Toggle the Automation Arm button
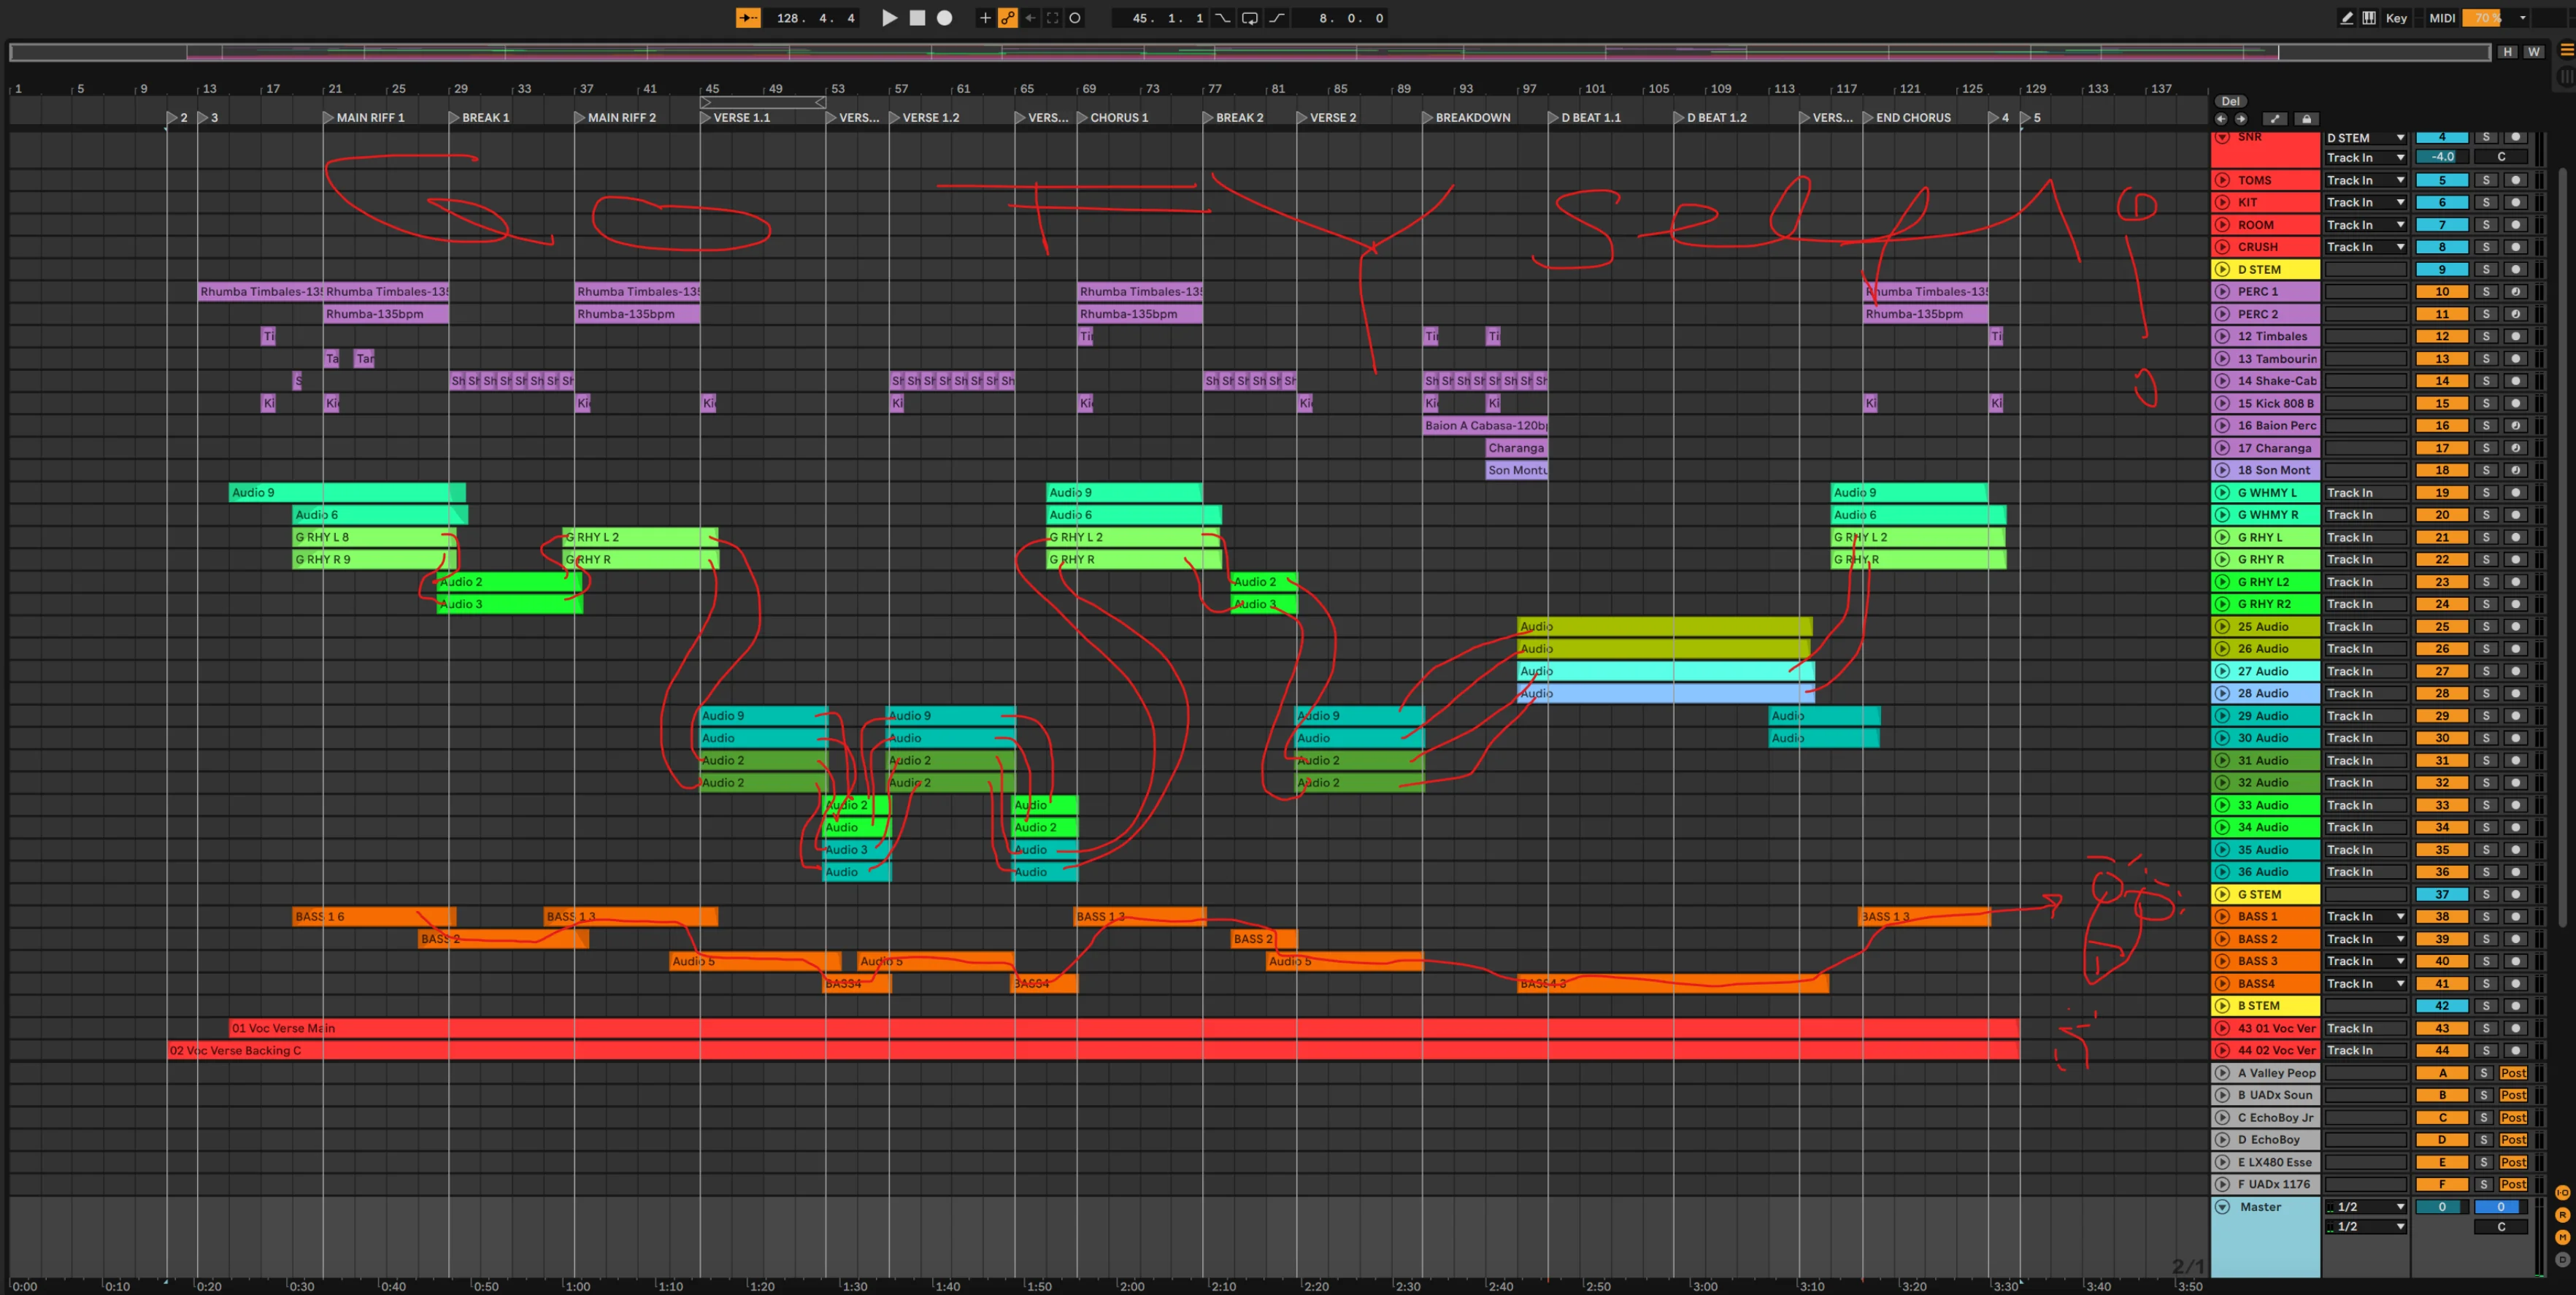 click(1008, 18)
